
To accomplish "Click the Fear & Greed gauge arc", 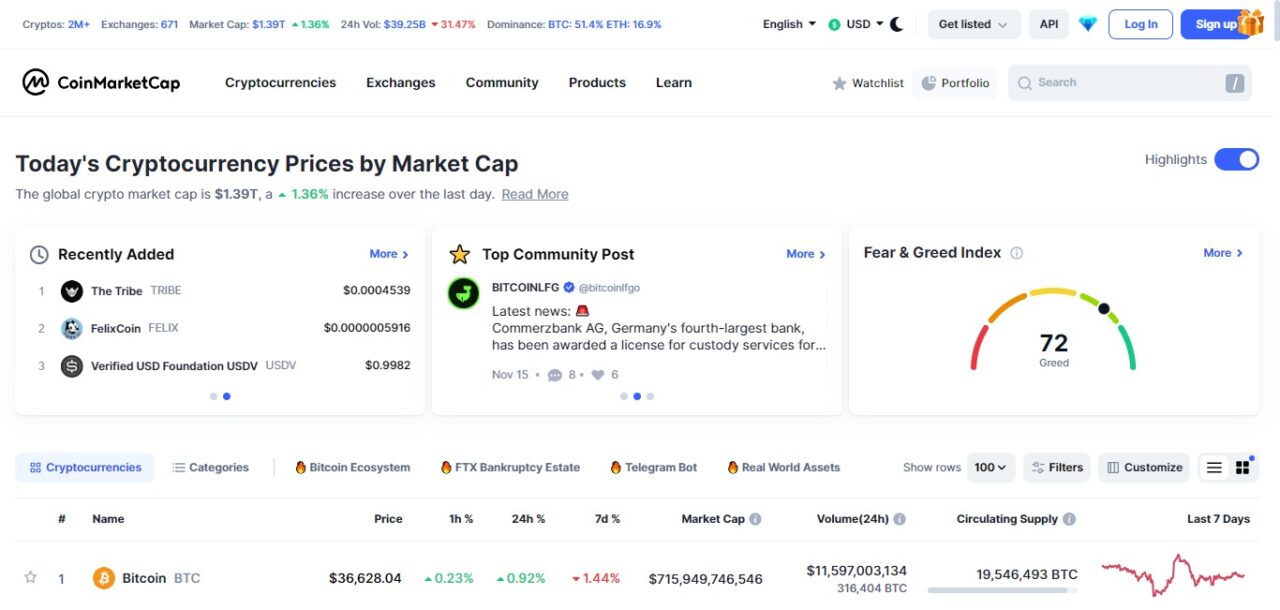I will (1054, 329).
